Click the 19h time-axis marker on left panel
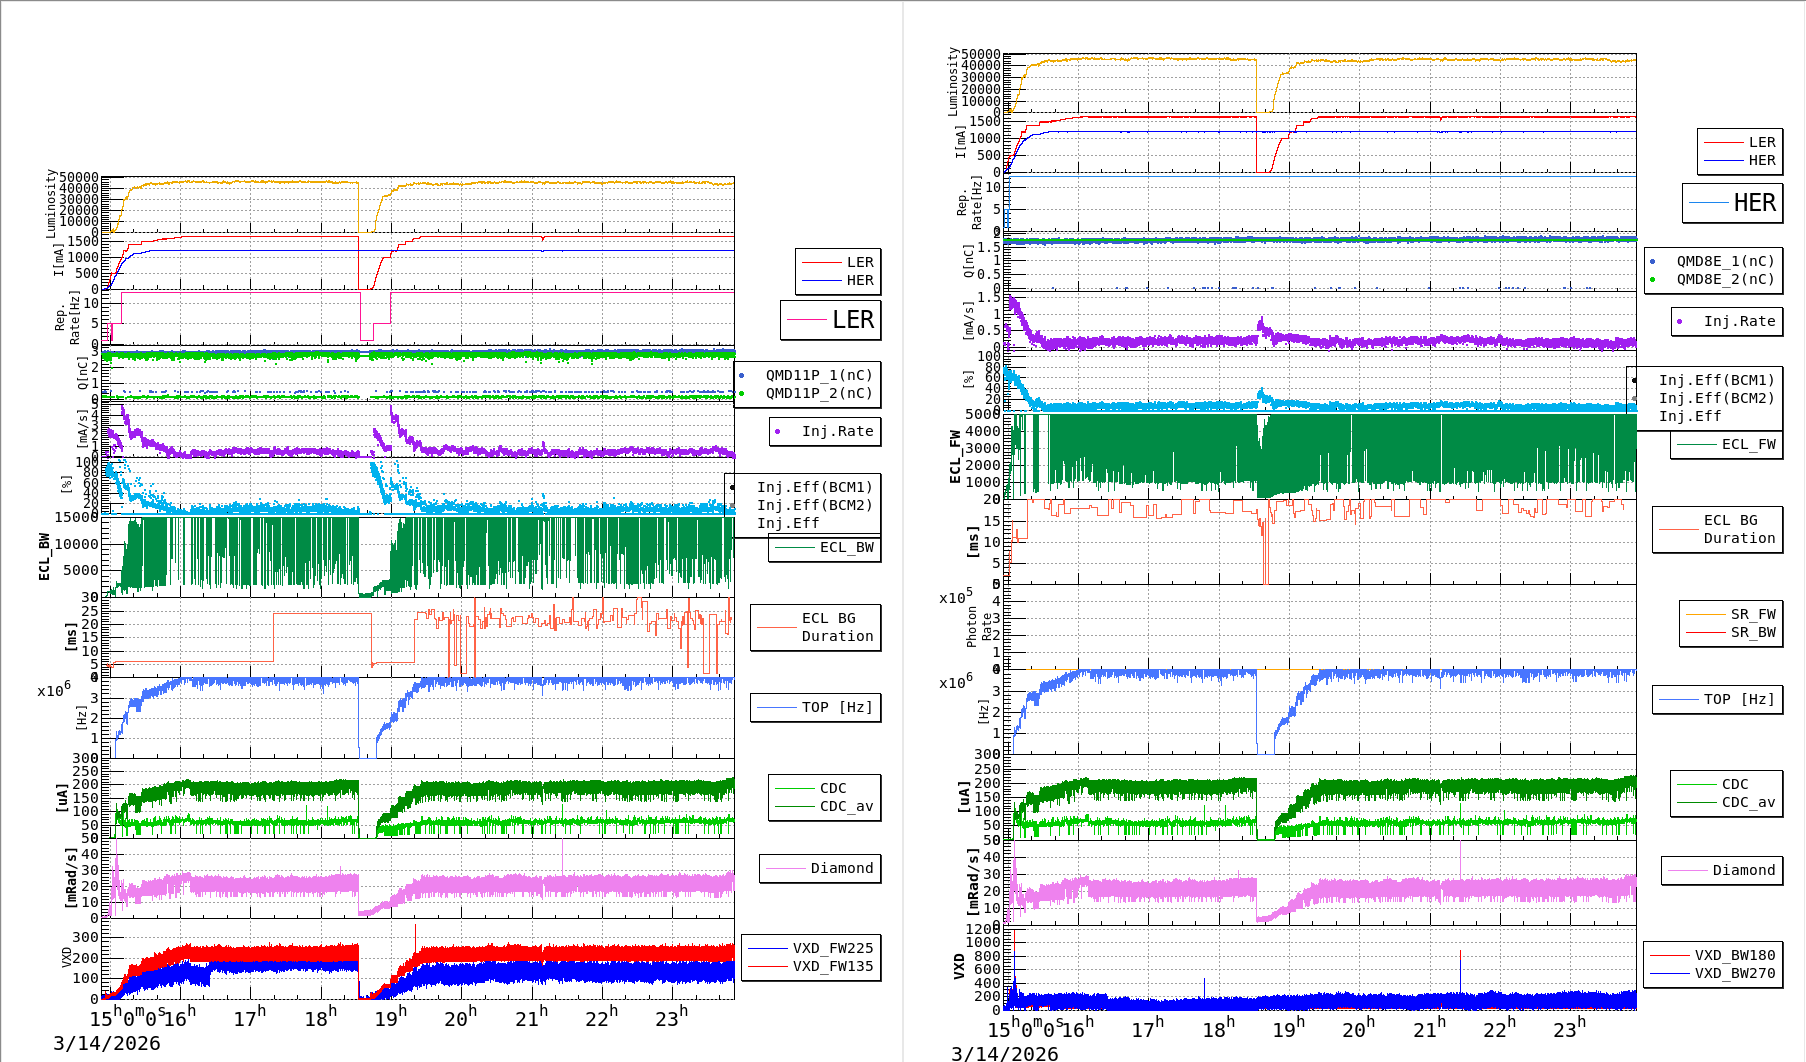Screen dimensions: 1806x1062 pos(390,1017)
